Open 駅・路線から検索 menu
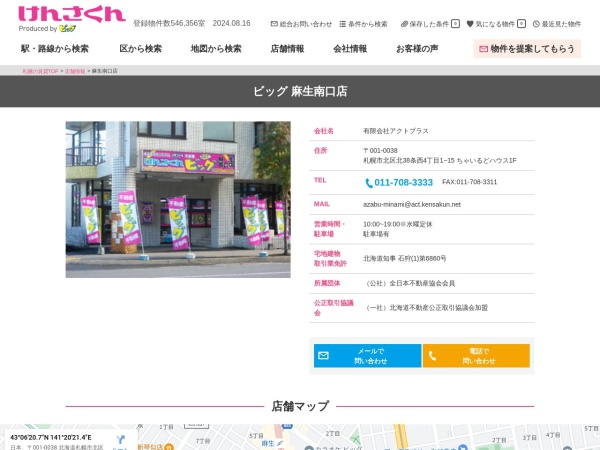This screenshot has width=600, height=450. 55,49
